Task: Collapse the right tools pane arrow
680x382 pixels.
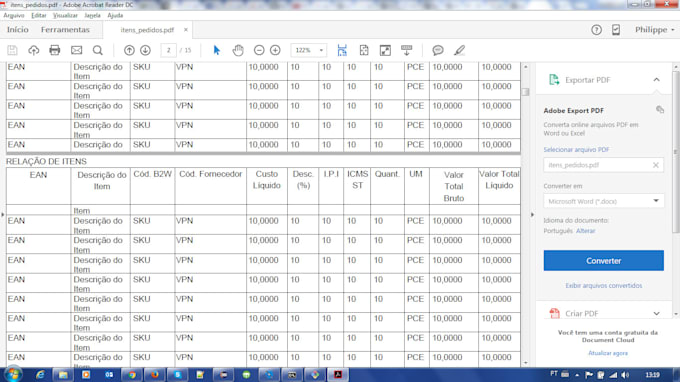Action: (532, 214)
